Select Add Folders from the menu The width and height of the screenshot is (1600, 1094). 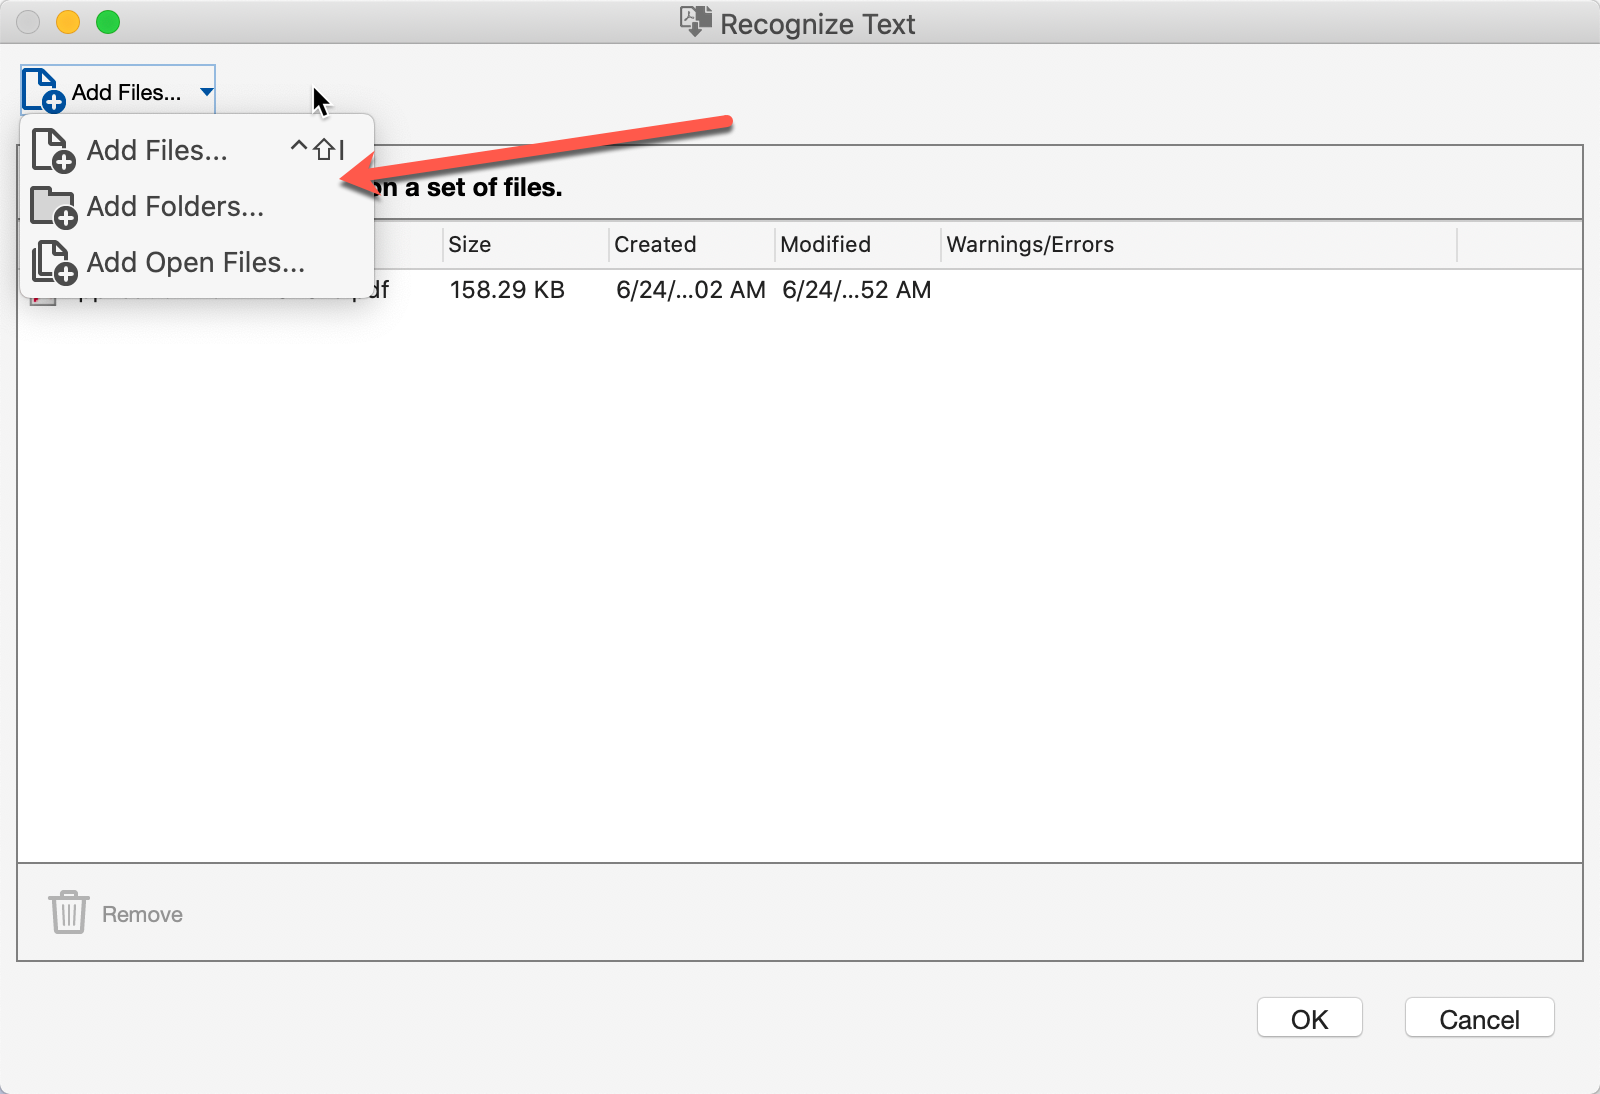(173, 206)
